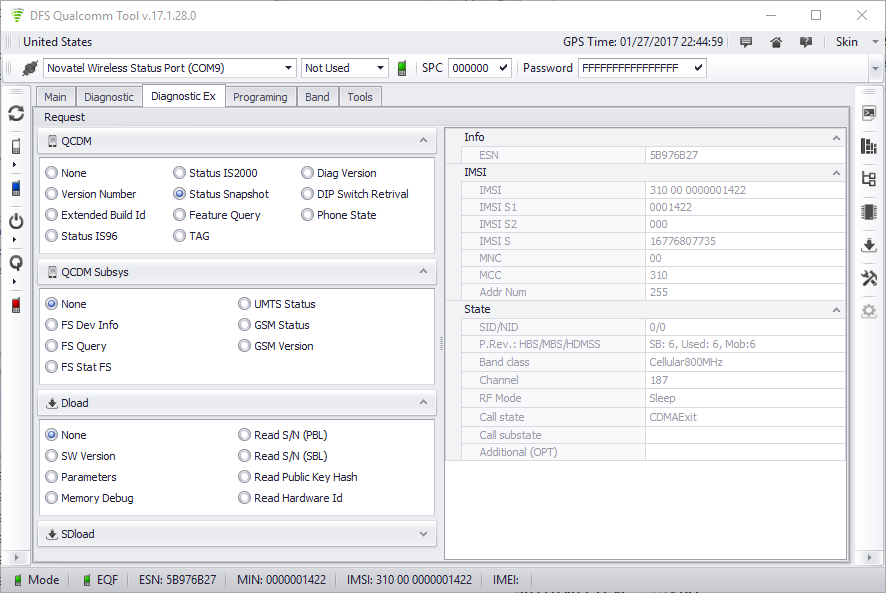Click the United States label

(x=57, y=42)
